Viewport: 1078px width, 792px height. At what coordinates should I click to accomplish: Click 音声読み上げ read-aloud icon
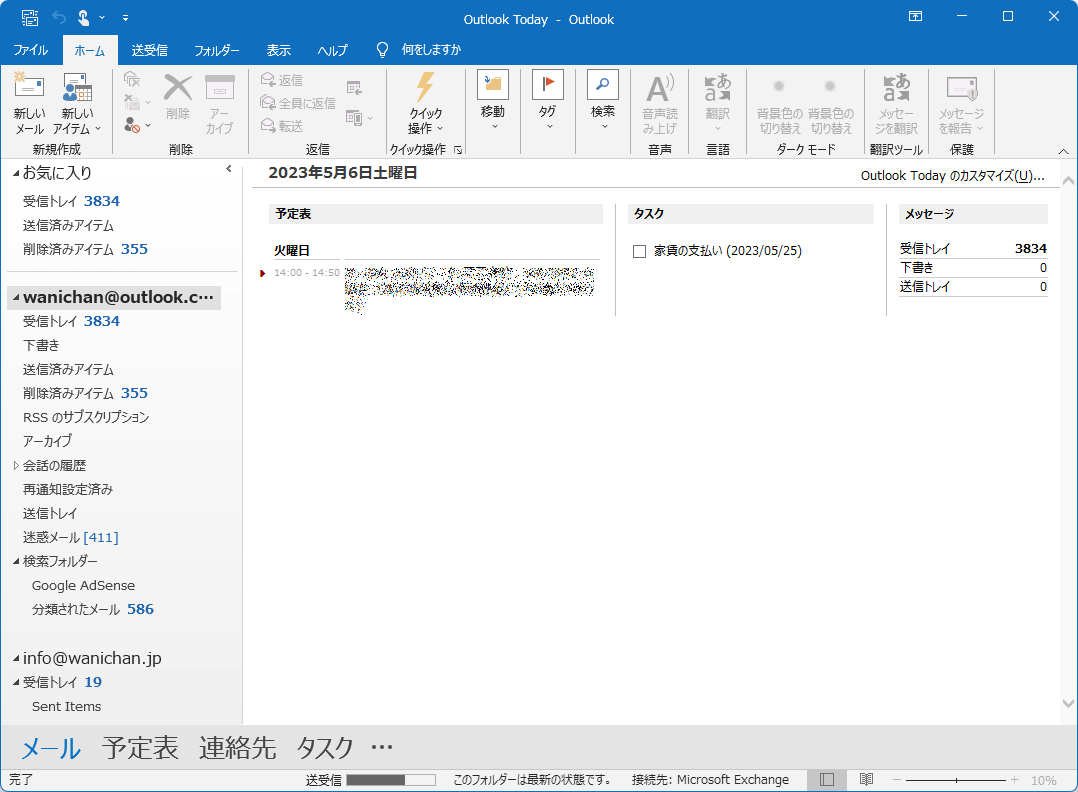point(660,88)
